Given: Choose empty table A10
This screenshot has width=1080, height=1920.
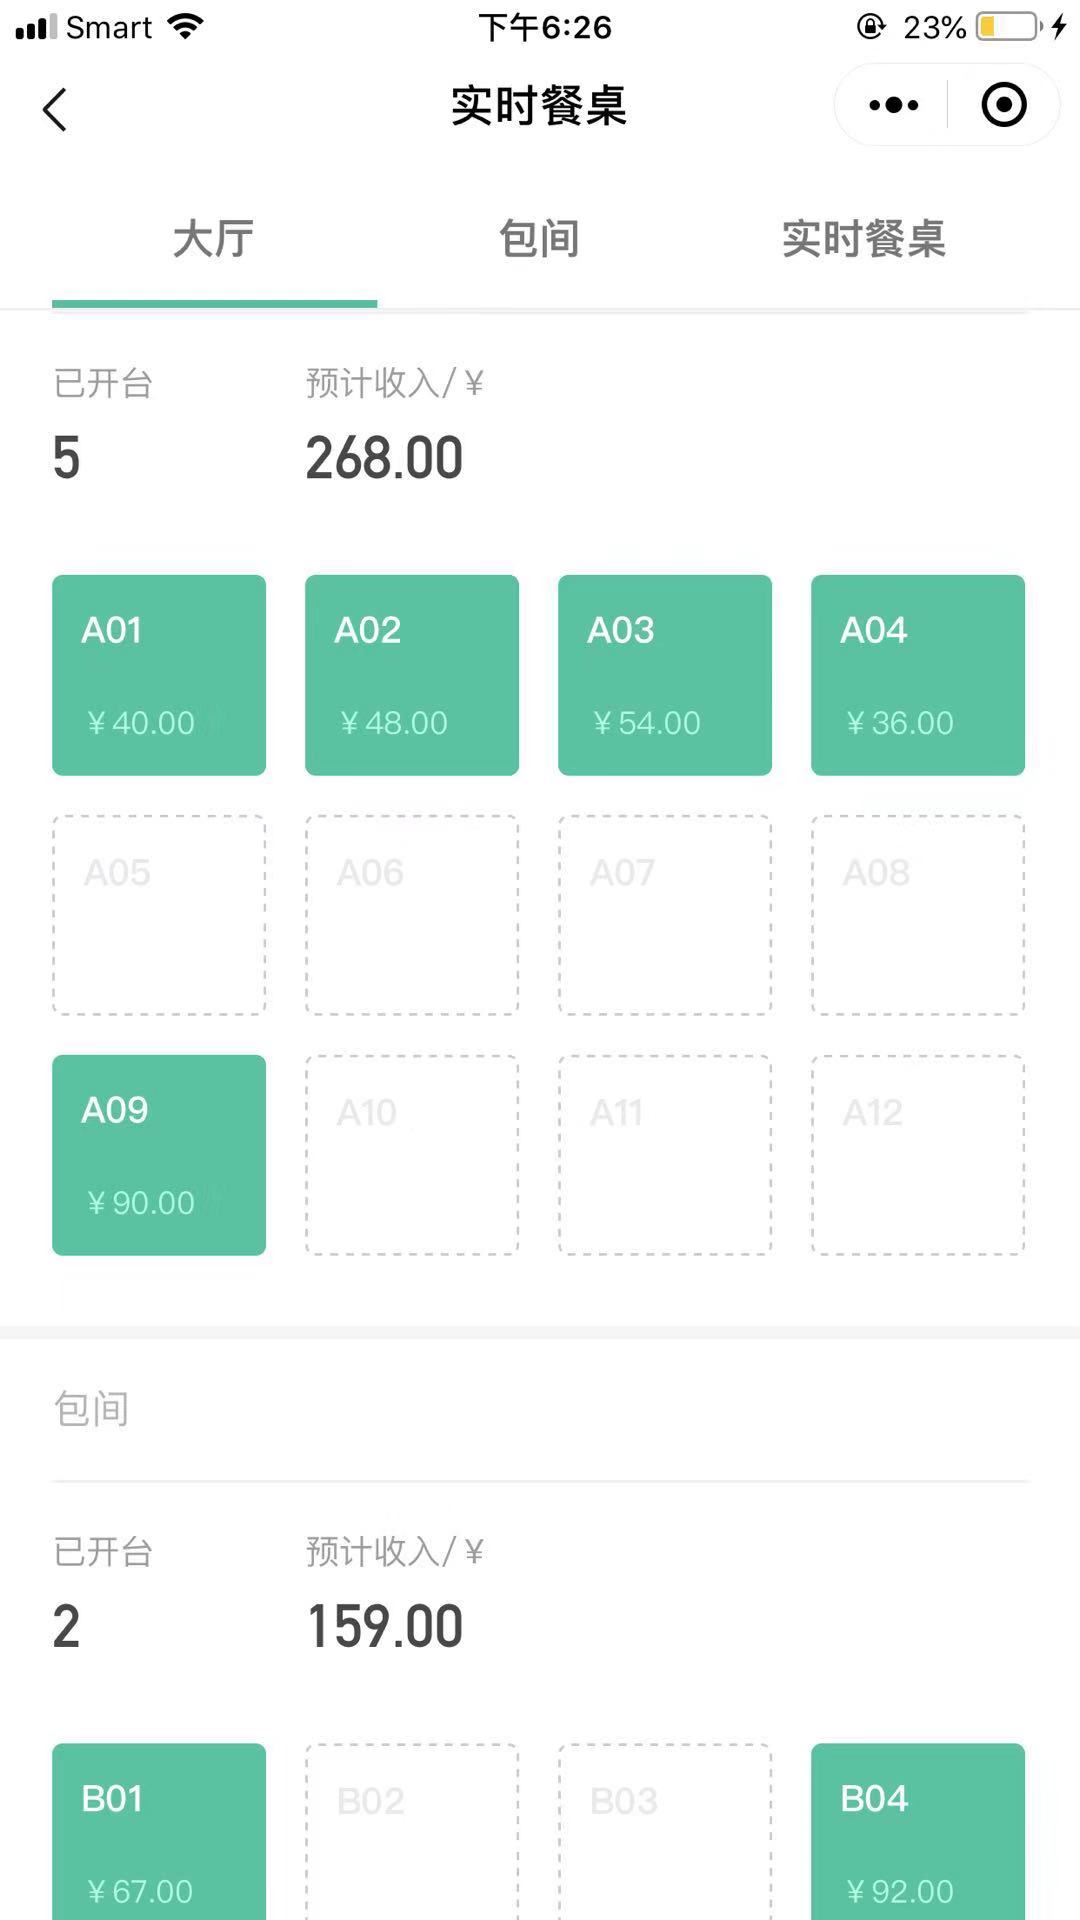Looking at the screenshot, I should pyautogui.click(x=412, y=1155).
